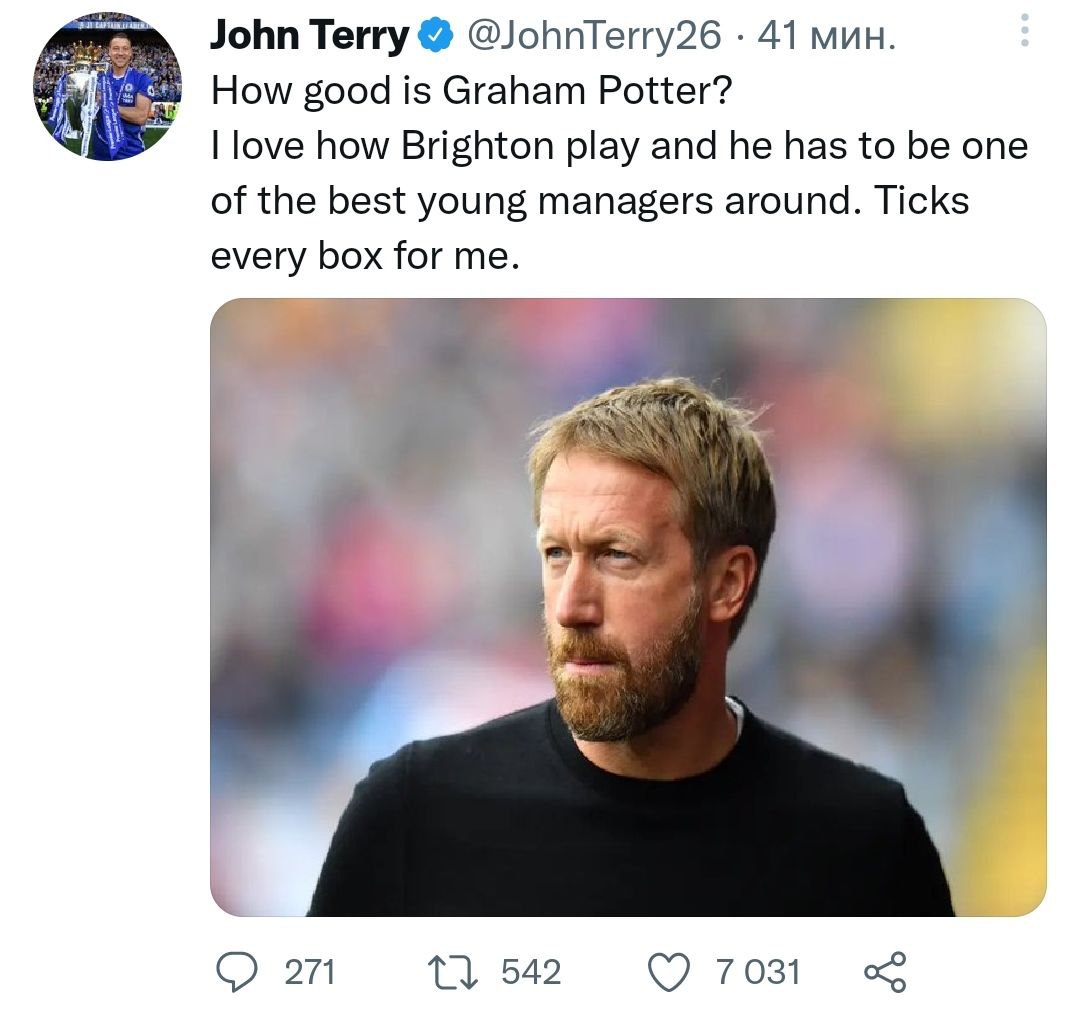The image size is (1080, 1017).
Task: Click the text line starting "I love how Brighton"
Action: (619, 147)
